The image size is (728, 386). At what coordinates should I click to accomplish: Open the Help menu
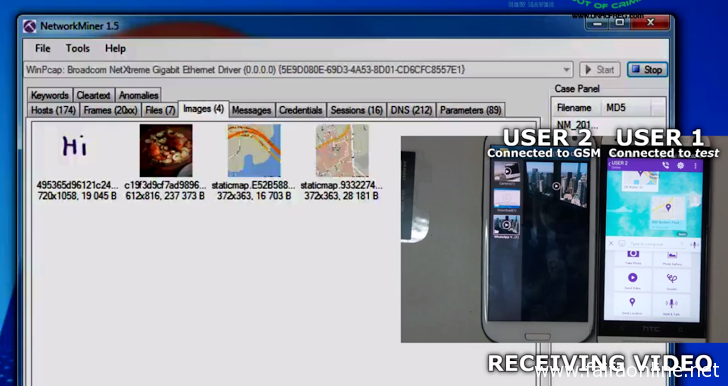coord(115,48)
